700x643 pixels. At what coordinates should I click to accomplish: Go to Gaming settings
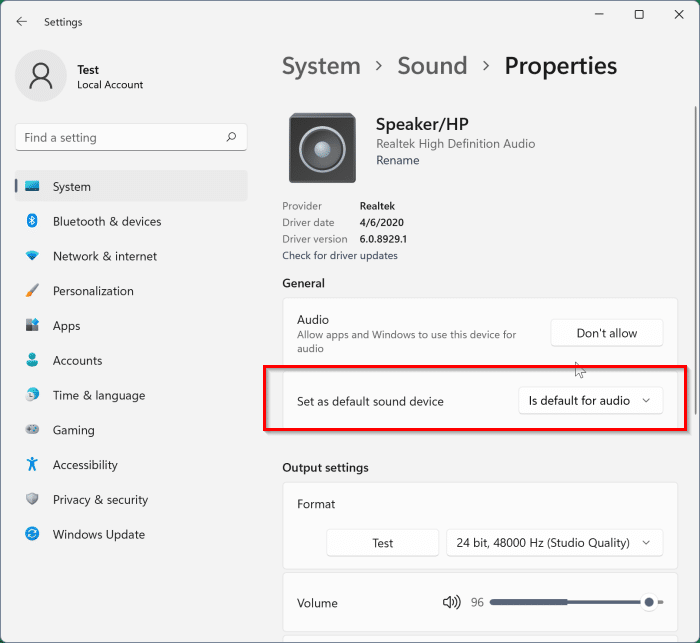point(131,430)
